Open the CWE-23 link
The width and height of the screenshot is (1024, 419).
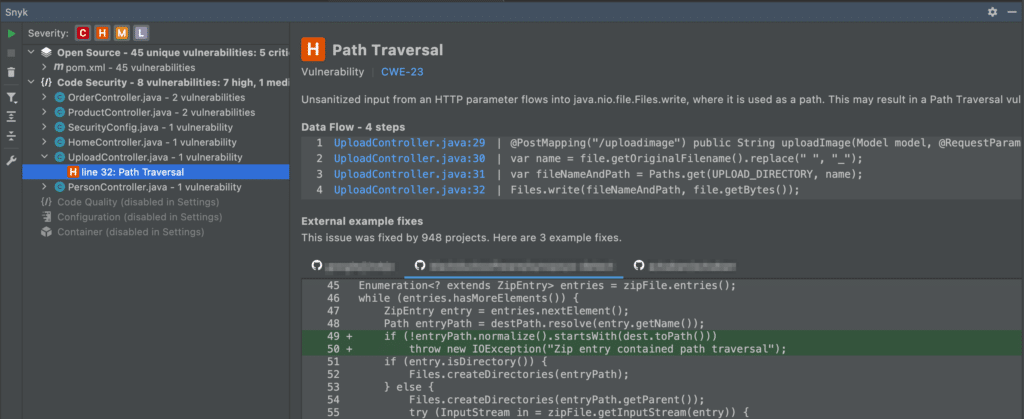click(x=402, y=72)
